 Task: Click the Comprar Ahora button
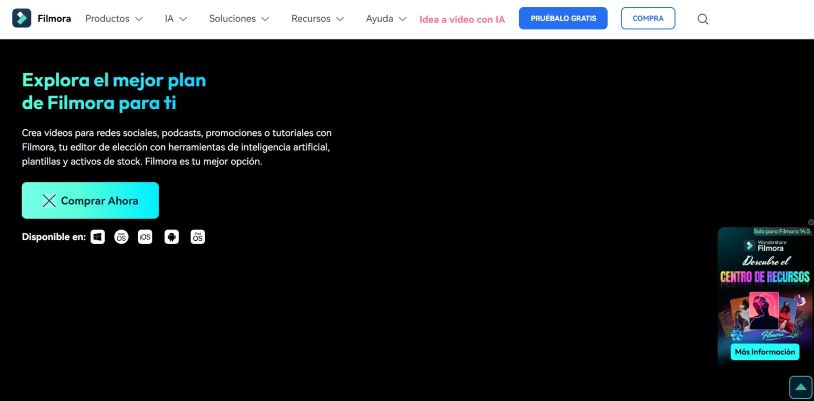(x=90, y=200)
